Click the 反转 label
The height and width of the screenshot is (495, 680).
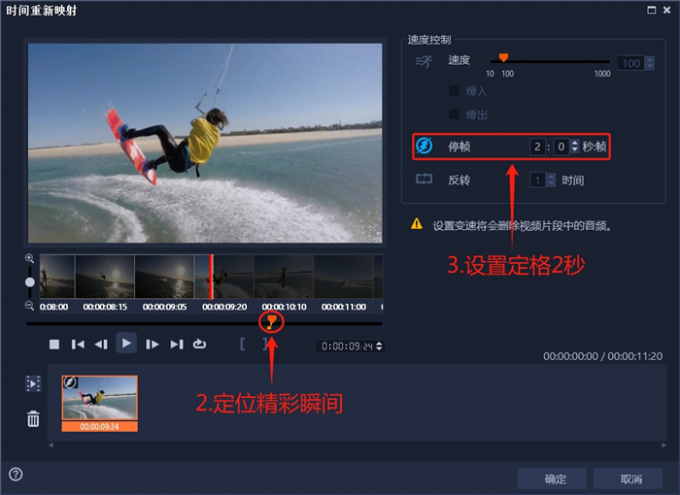[459, 180]
